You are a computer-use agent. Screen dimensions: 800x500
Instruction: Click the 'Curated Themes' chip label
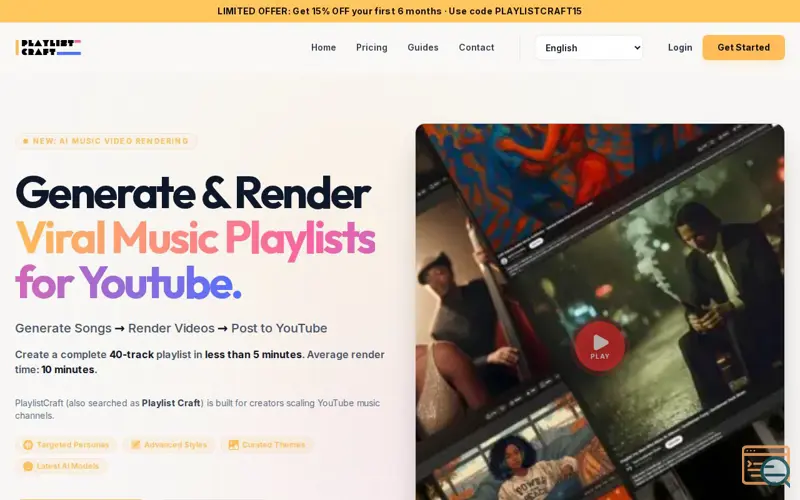(273, 445)
